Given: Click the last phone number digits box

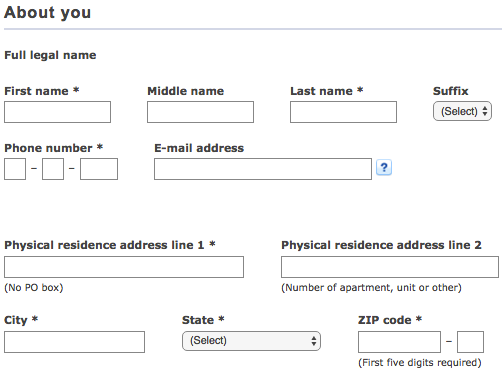Looking at the screenshot, I should point(99,169).
